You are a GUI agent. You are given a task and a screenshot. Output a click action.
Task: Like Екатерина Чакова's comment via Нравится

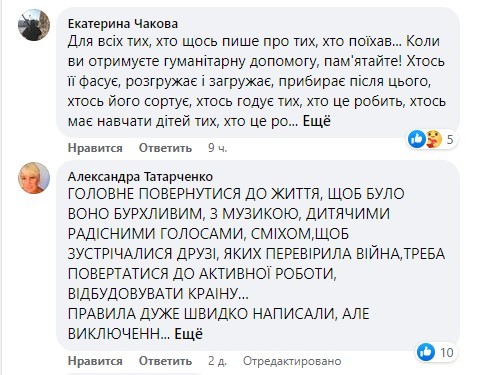tap(95, 148)
